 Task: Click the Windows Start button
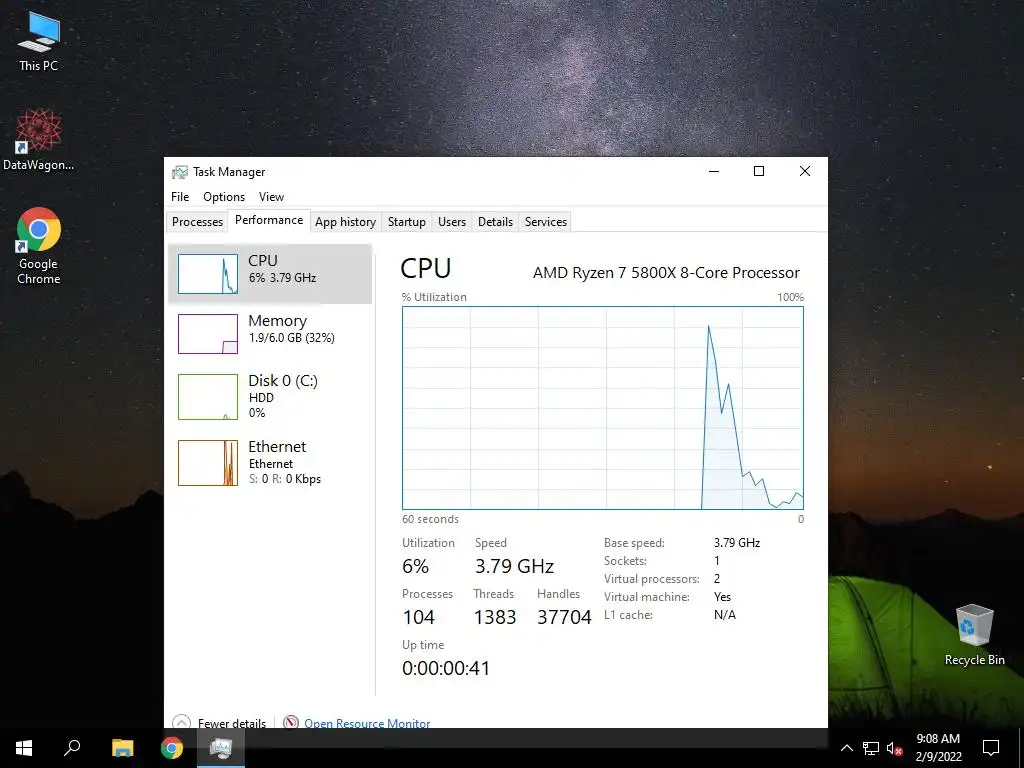pyautogui.click(x=24, y=748)
